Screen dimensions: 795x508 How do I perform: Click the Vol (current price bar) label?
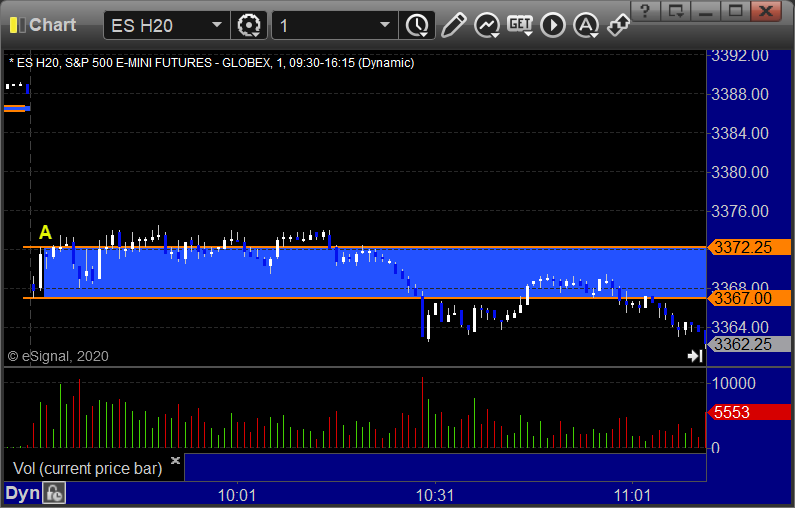pyautogui.click(x=87, y=468)
